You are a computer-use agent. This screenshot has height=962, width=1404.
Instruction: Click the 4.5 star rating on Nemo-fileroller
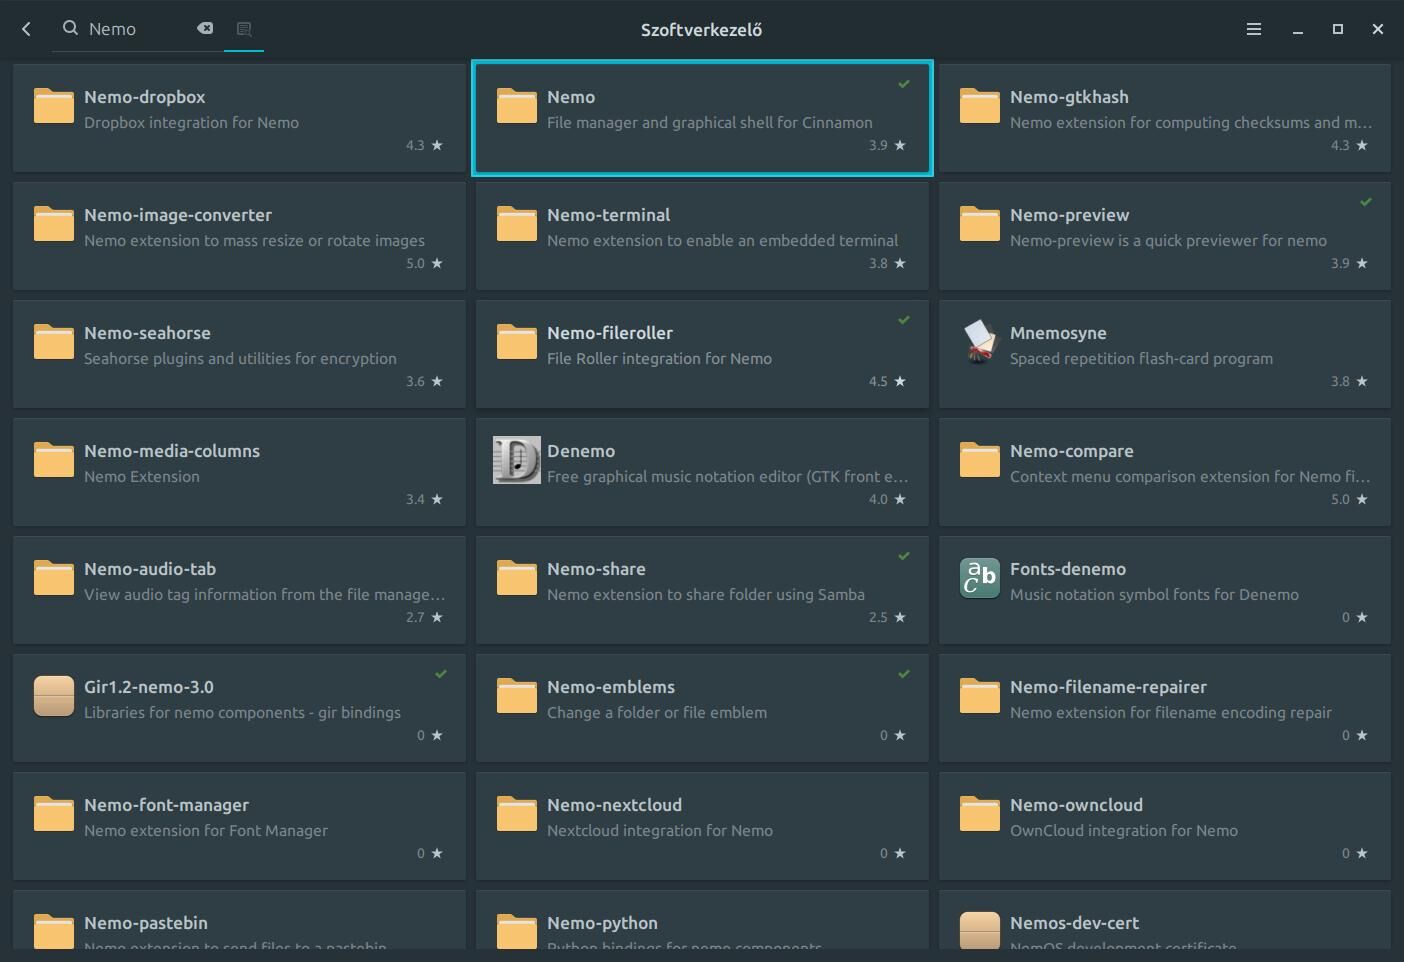(887, 381)
